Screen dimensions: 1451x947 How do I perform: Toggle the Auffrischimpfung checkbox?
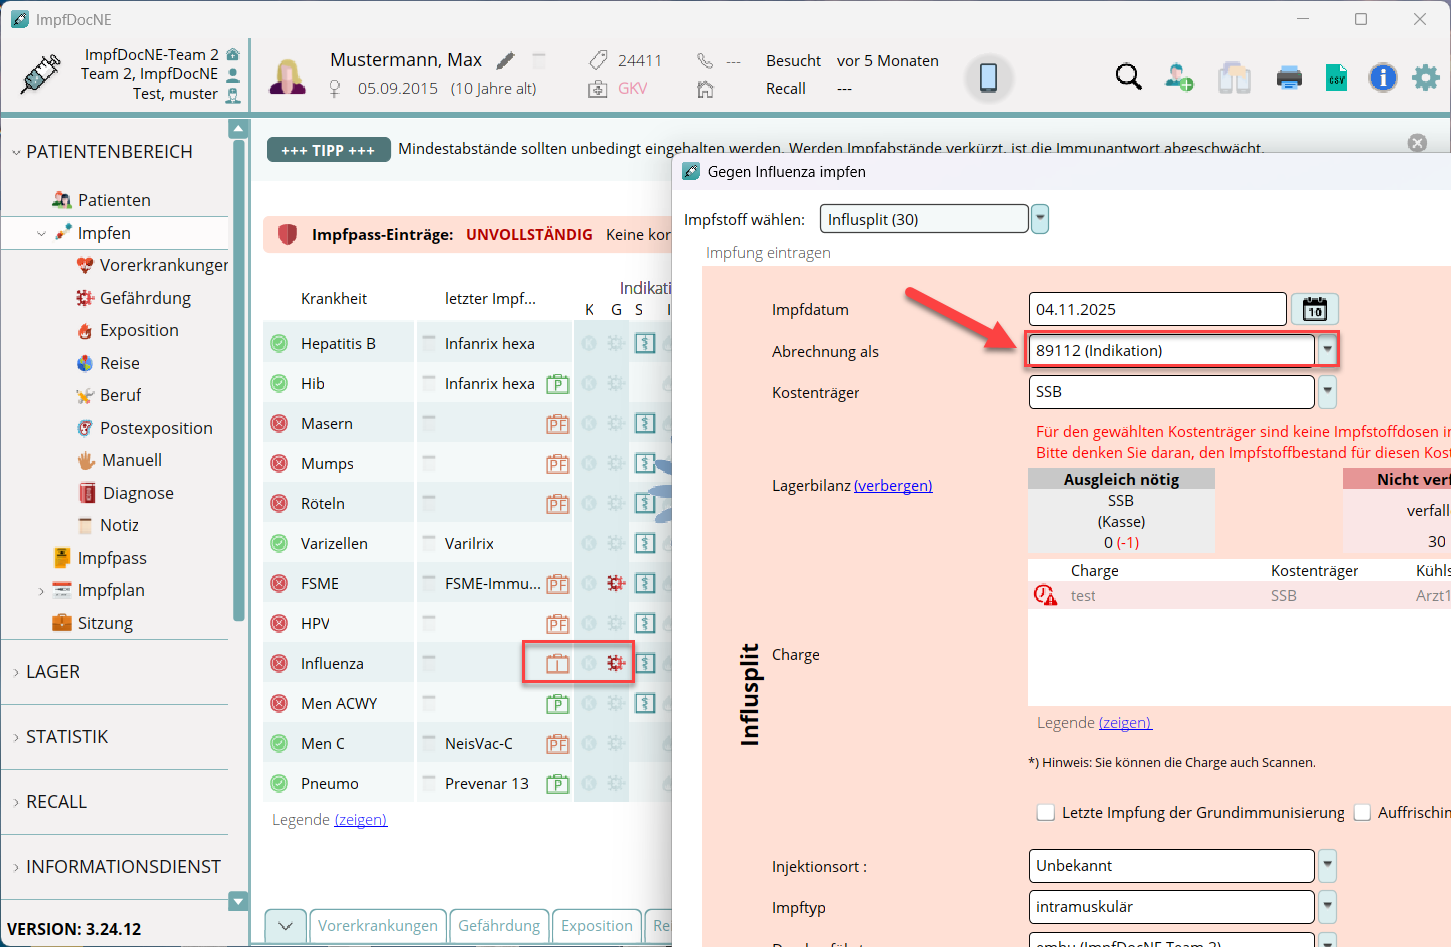click(1362, 812)
